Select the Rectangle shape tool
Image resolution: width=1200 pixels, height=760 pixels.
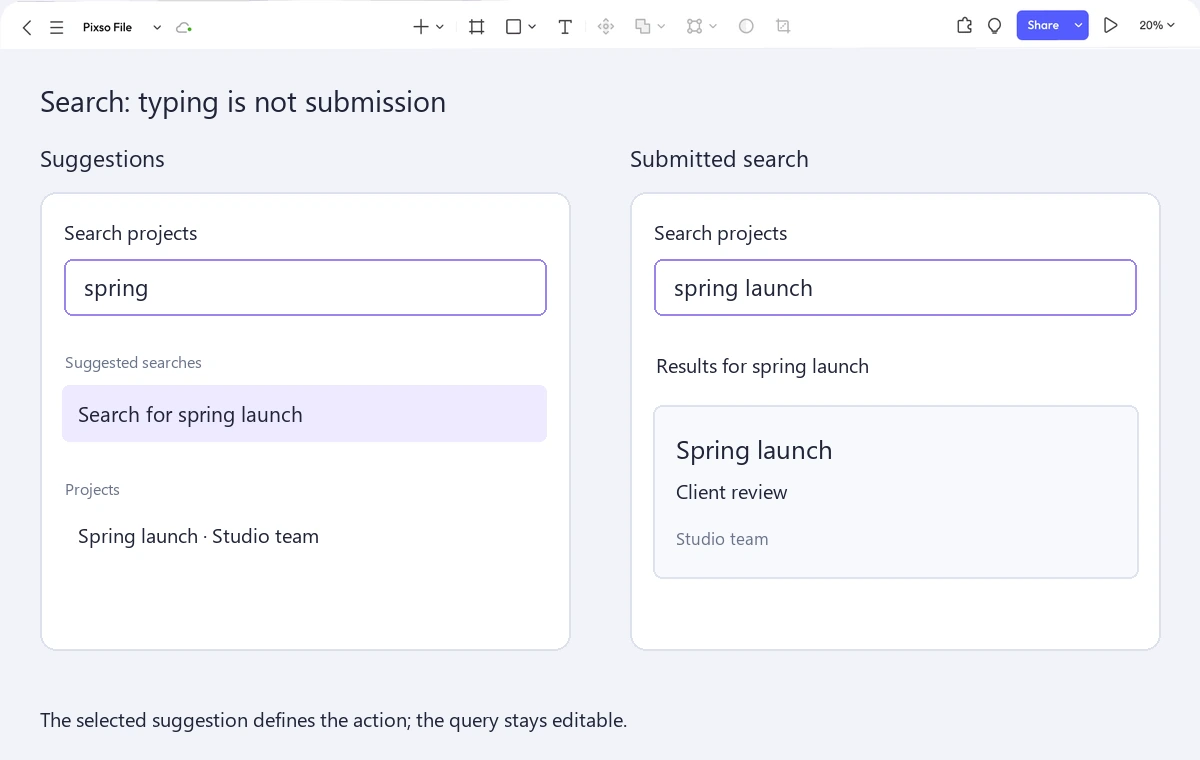point(513,27)
